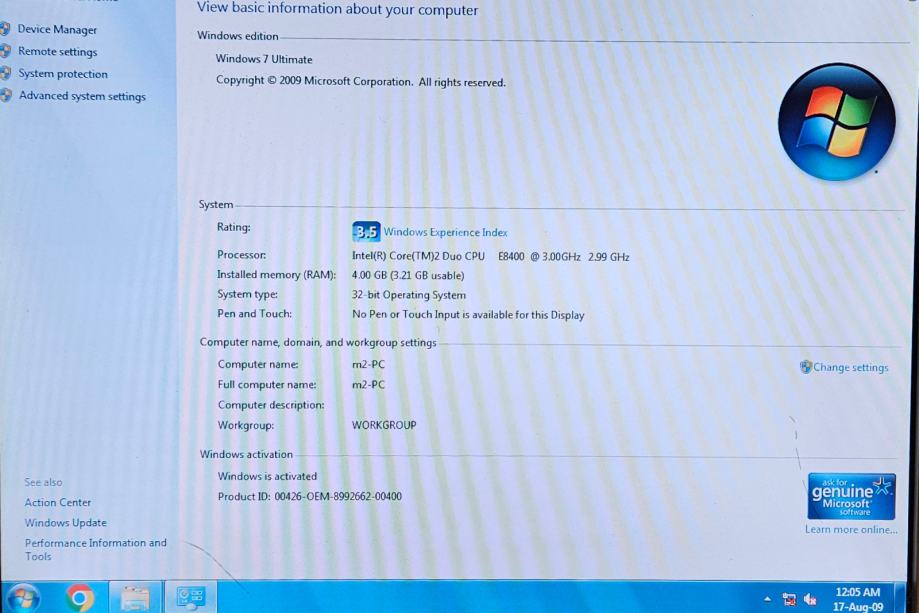The width and height of the screenshot is (919, 613).
Task: Click the Windows 7 Ultimate edition text
Action: point(264,59)
